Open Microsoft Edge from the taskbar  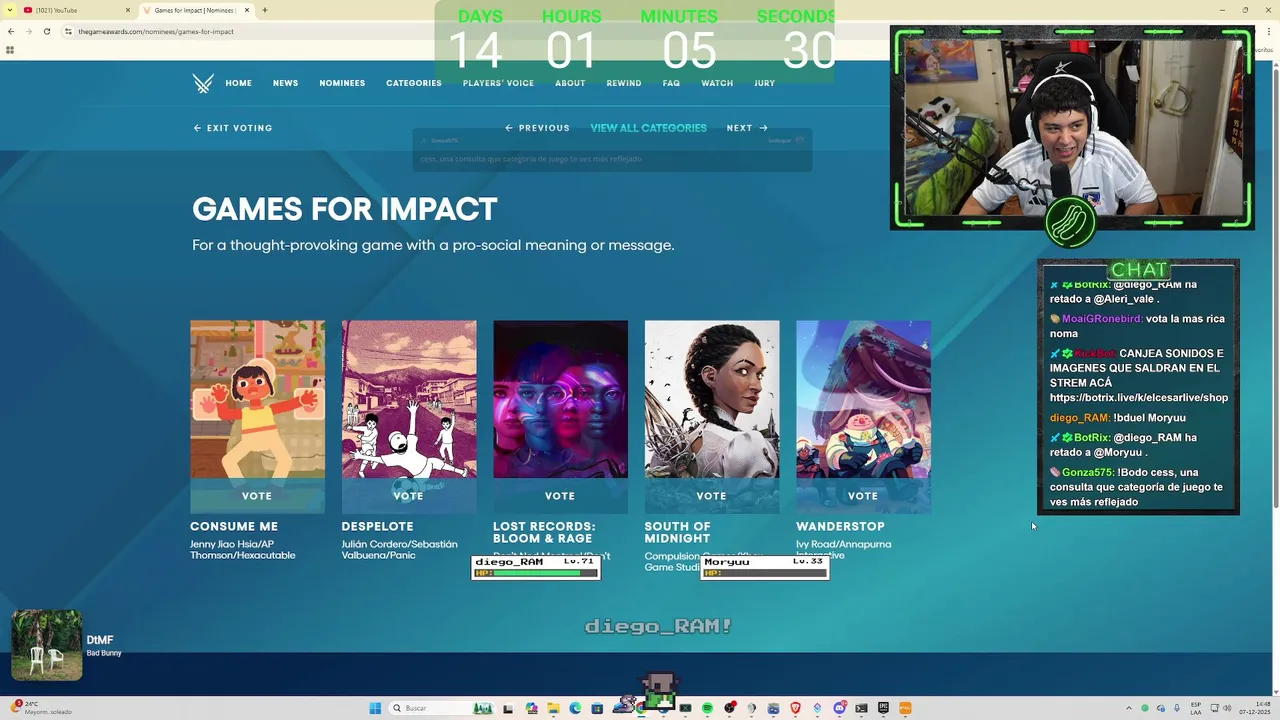tap(575, 708)
